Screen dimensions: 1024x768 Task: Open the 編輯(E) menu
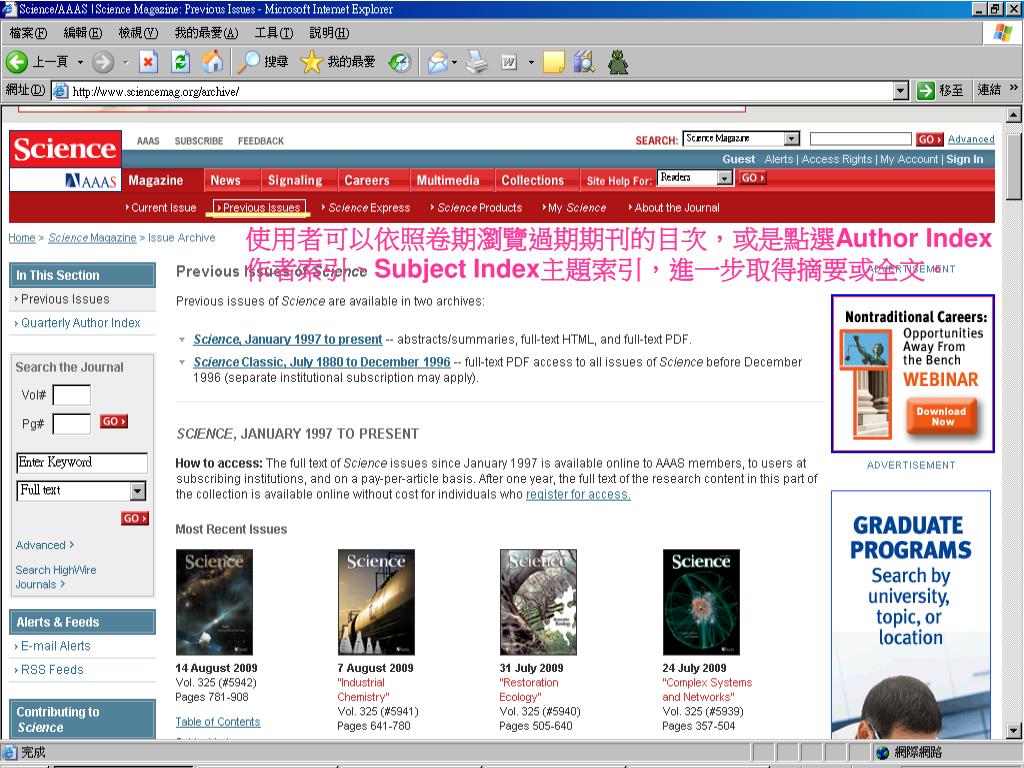click(x=83, y=33)
